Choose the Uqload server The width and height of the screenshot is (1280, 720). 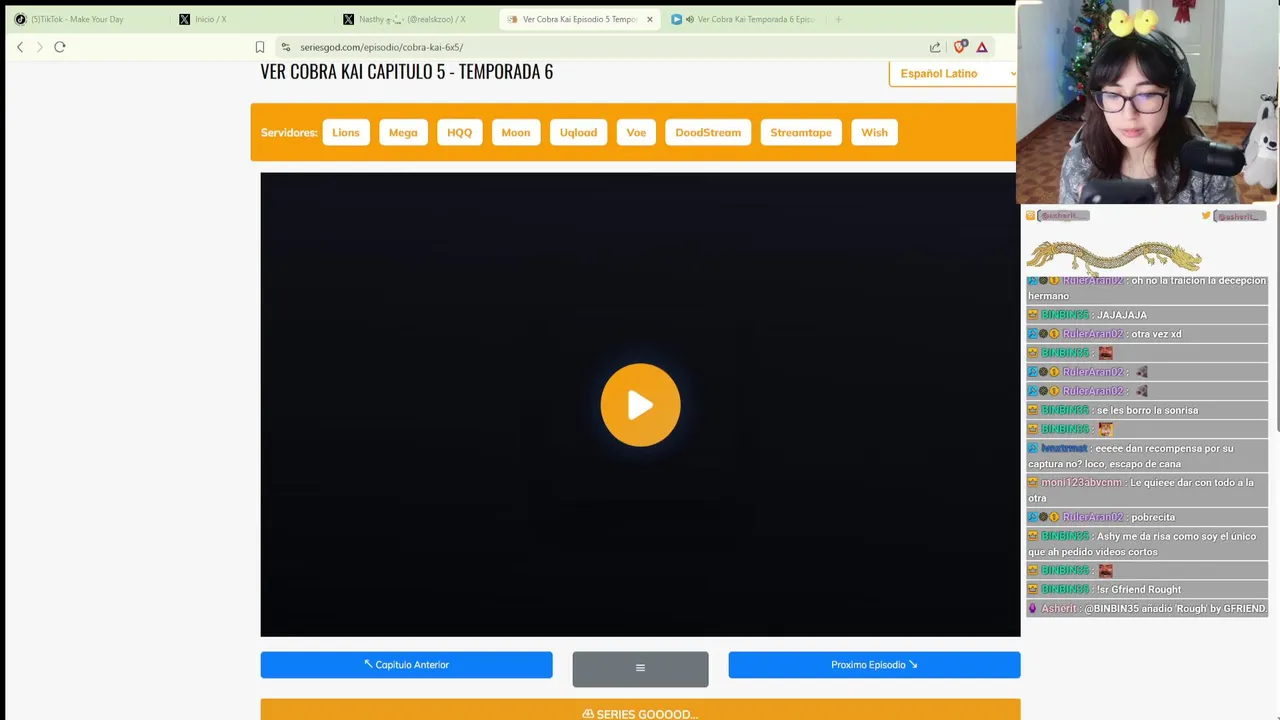(x=578, y=132)
